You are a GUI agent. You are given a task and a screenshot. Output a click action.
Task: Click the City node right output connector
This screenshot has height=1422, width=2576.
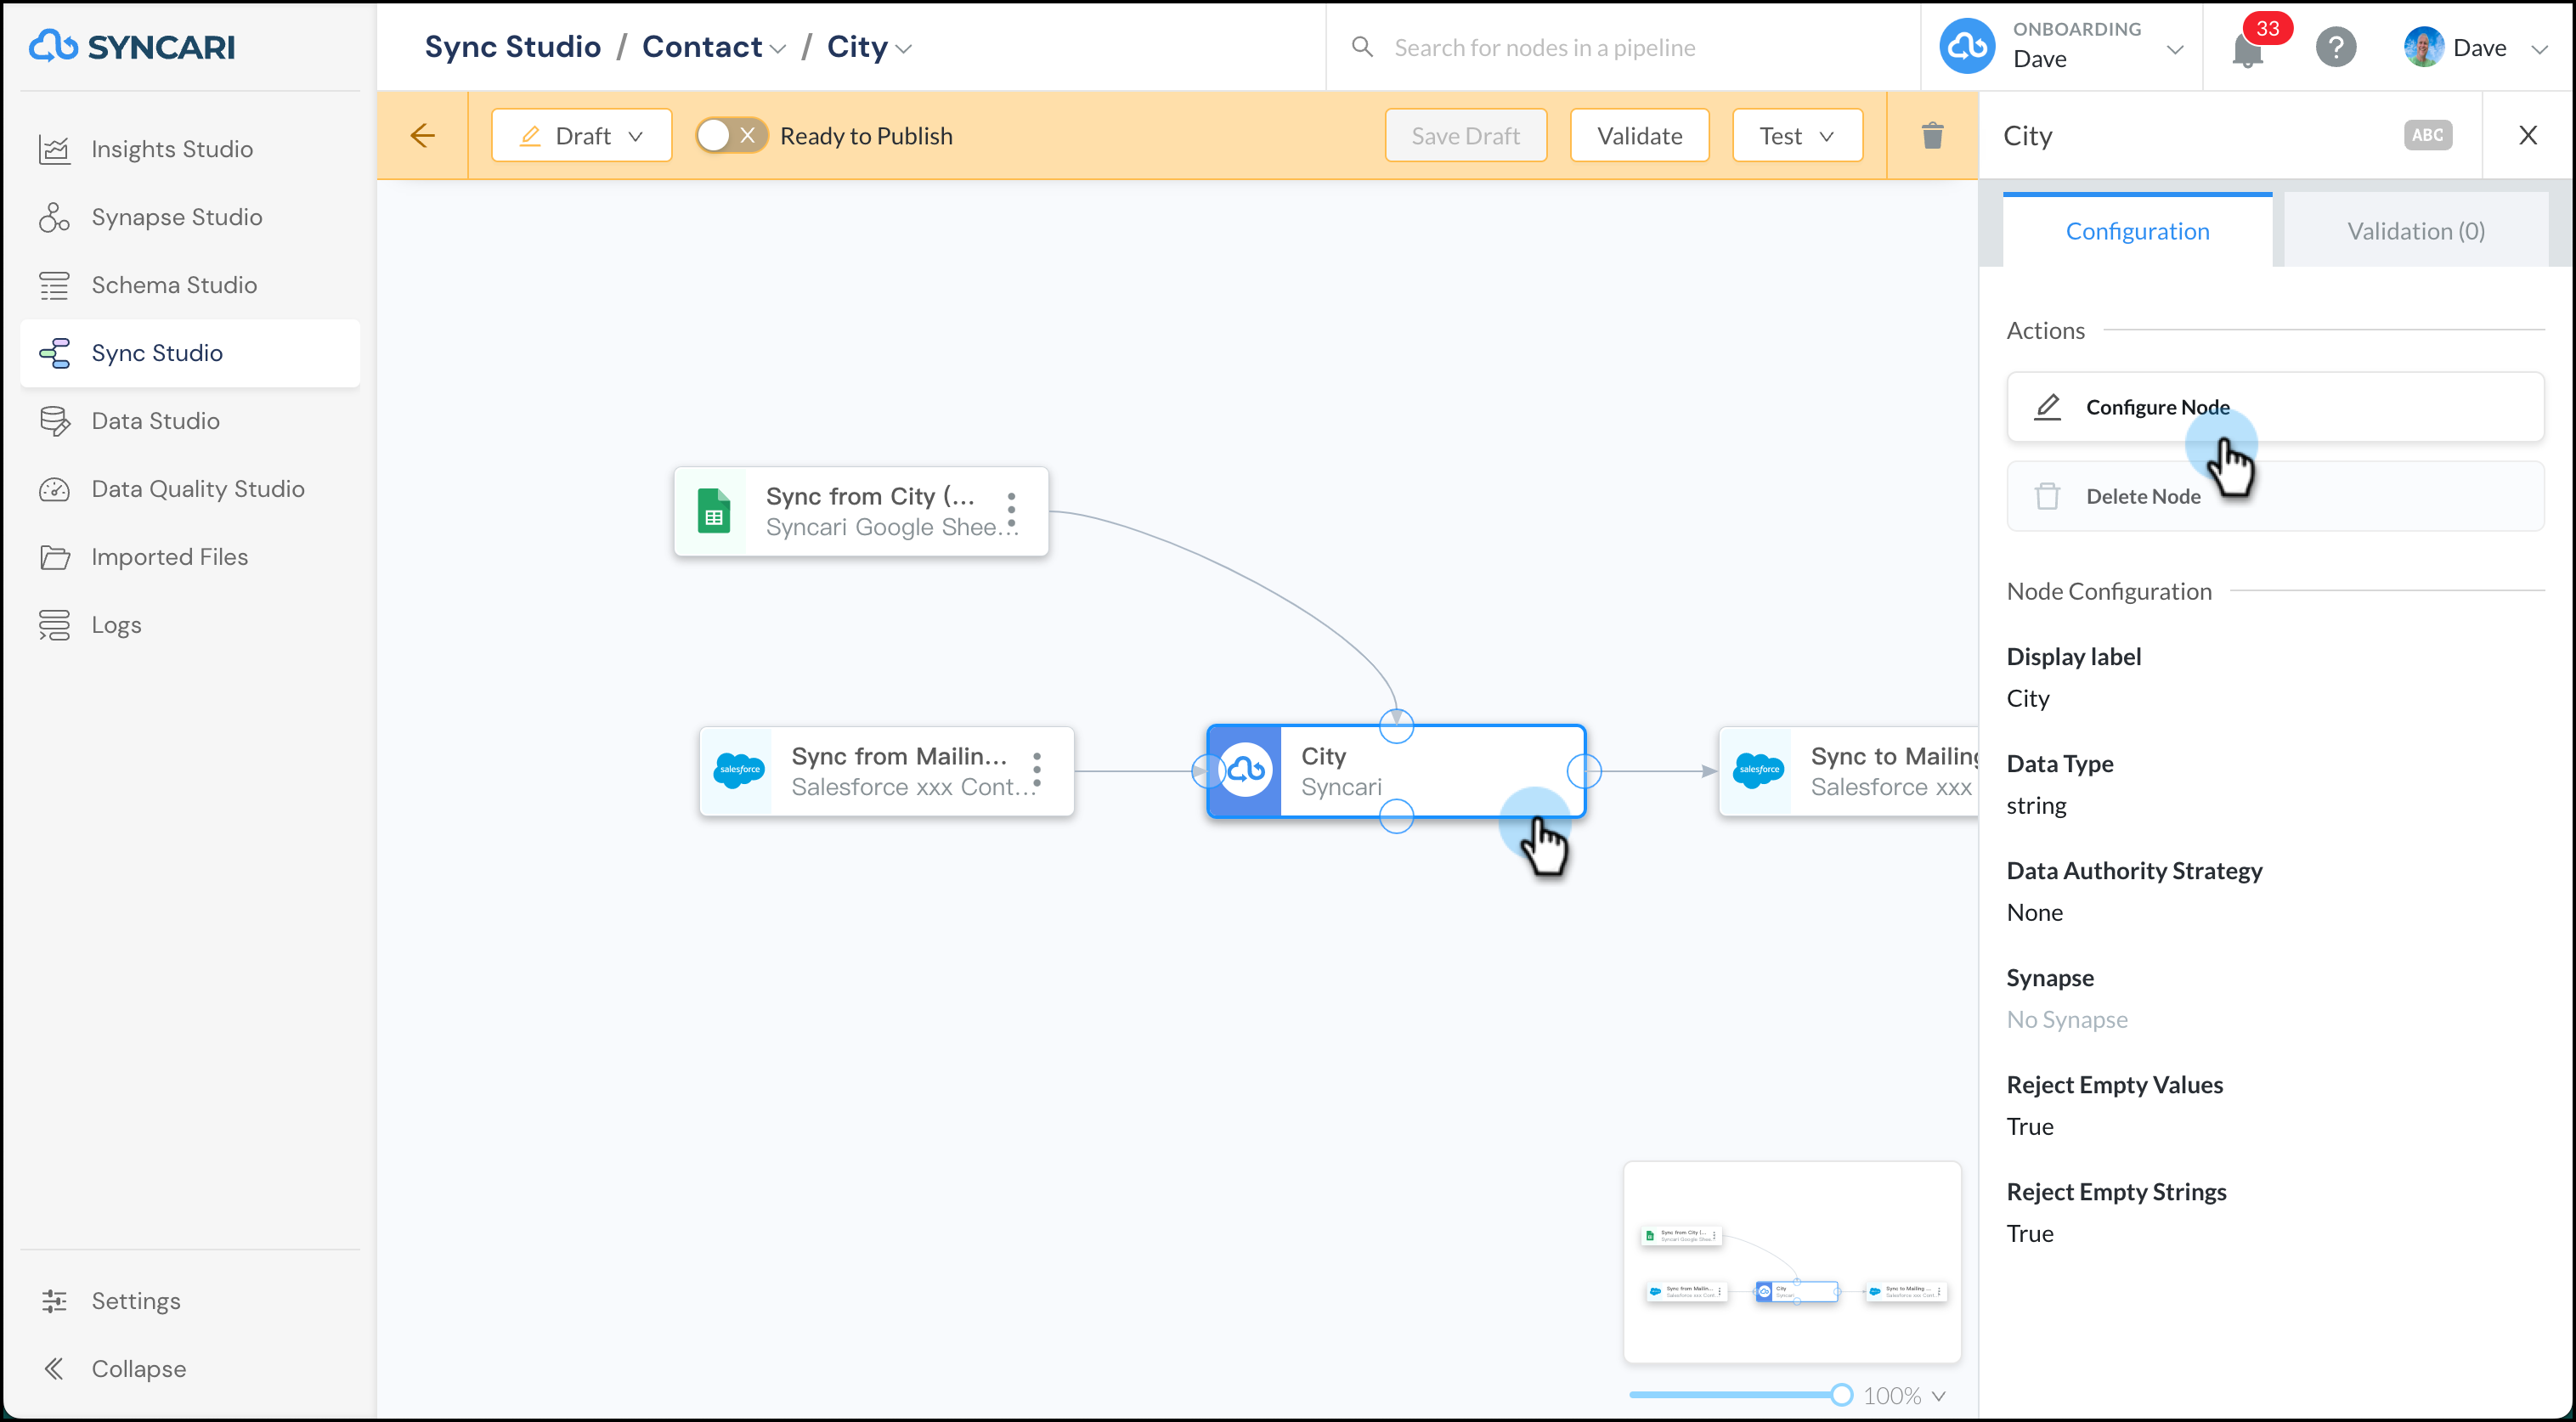coord(1584,771)
